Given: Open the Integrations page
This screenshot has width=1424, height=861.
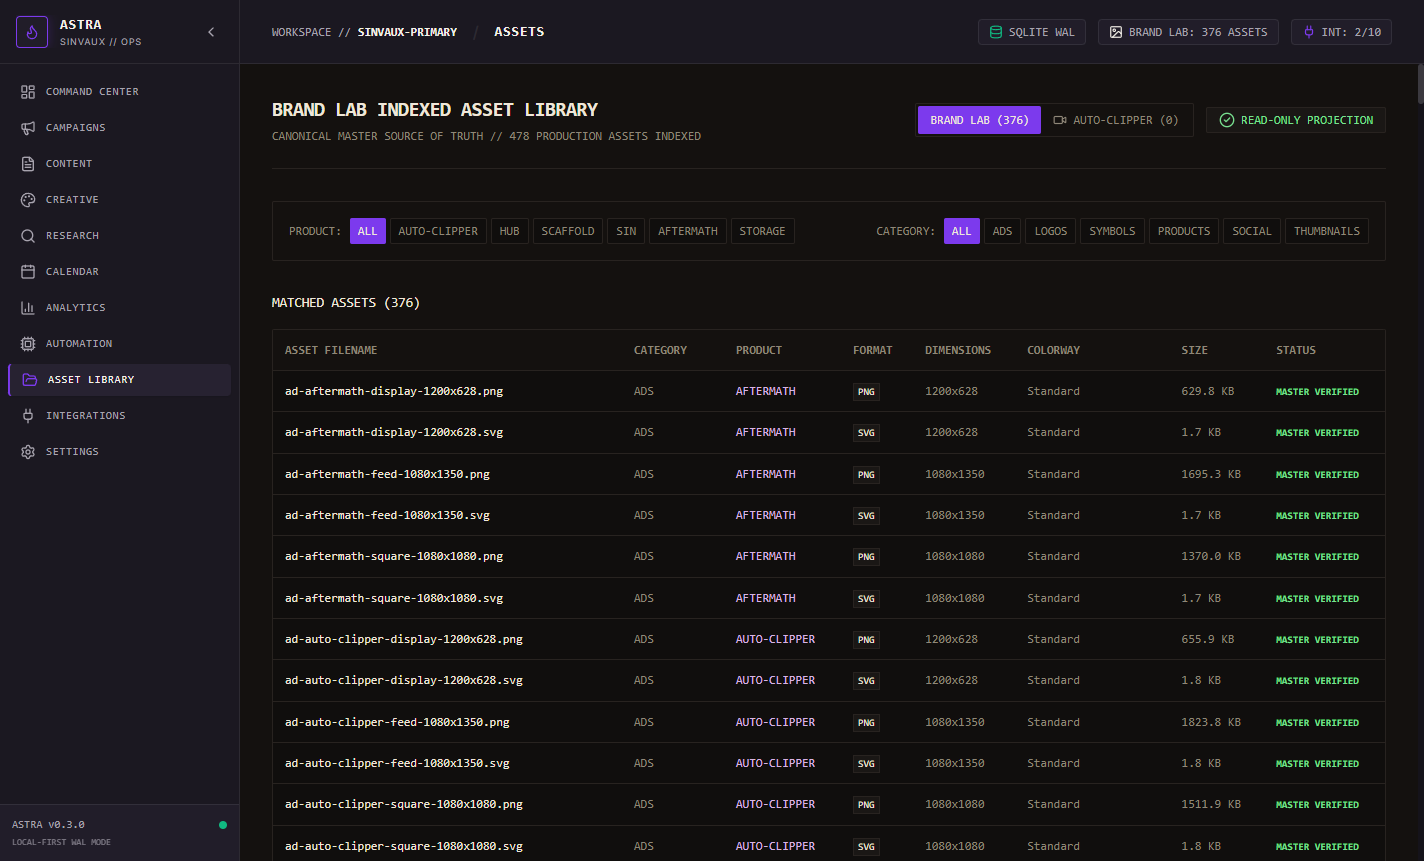Looking at the screenshot, I should click(119, 416).
